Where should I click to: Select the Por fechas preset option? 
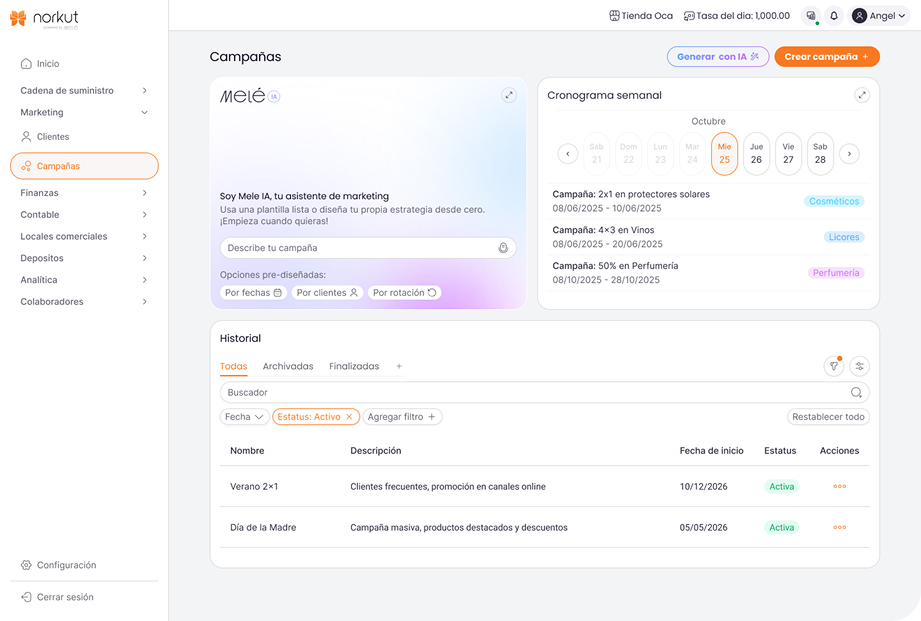(253, 293)
